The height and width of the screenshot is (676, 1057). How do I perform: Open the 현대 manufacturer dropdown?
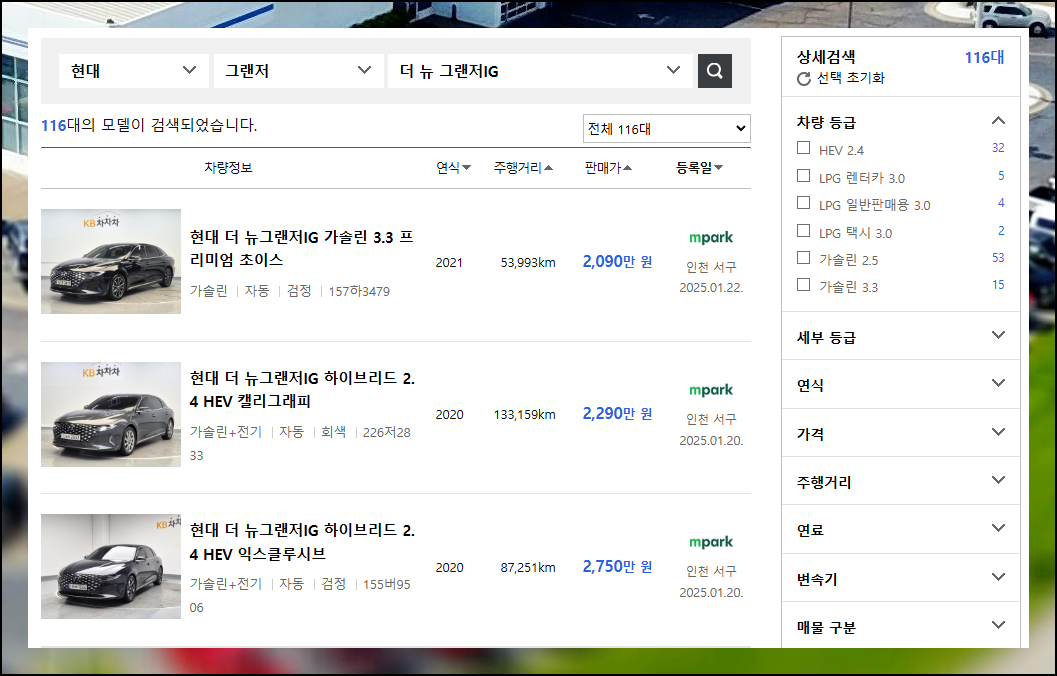pyautogui.click(x=133, y=71)
